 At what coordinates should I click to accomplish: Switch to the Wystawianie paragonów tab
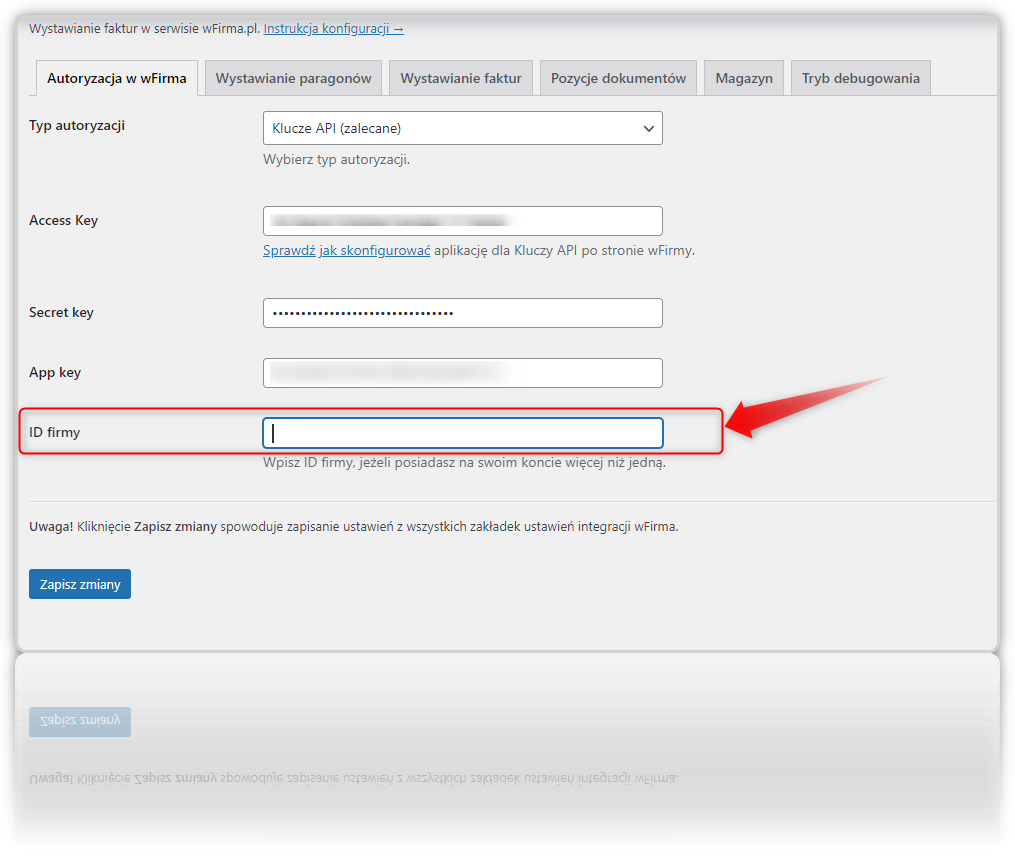[293, 78]
